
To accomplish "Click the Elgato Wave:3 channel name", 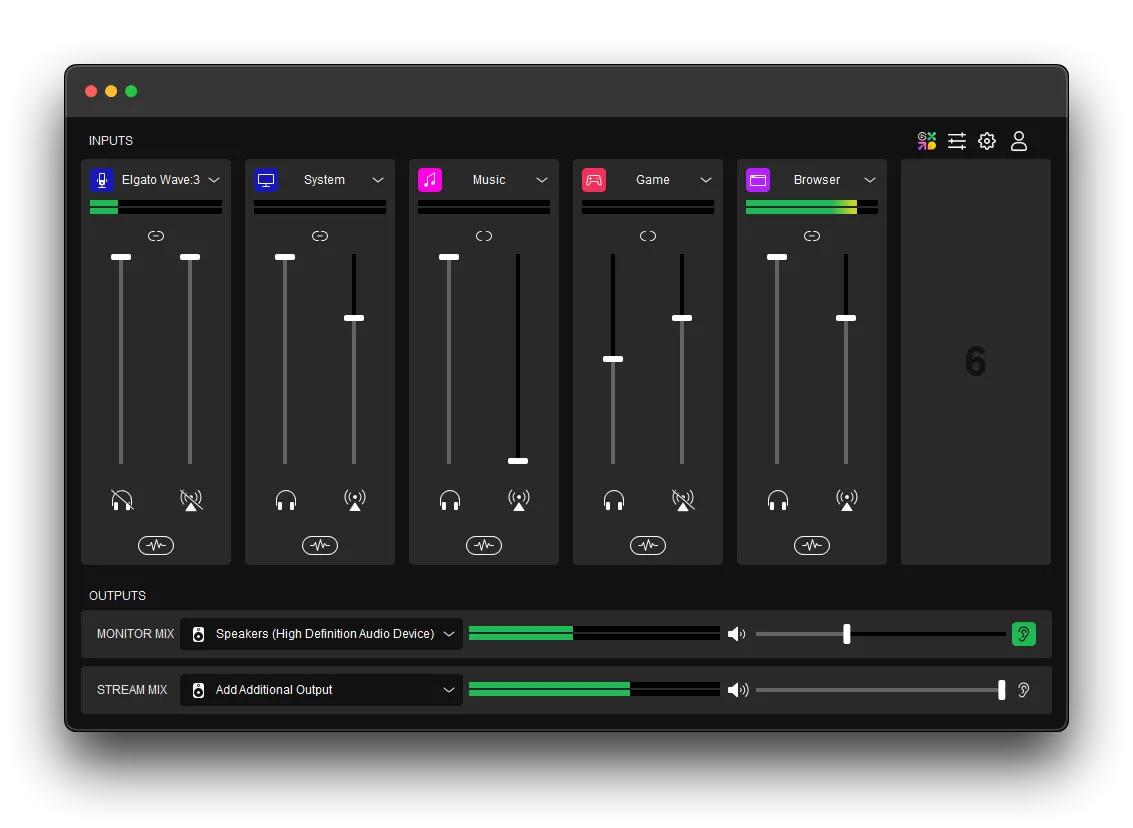I will click(x=161, y=180).
